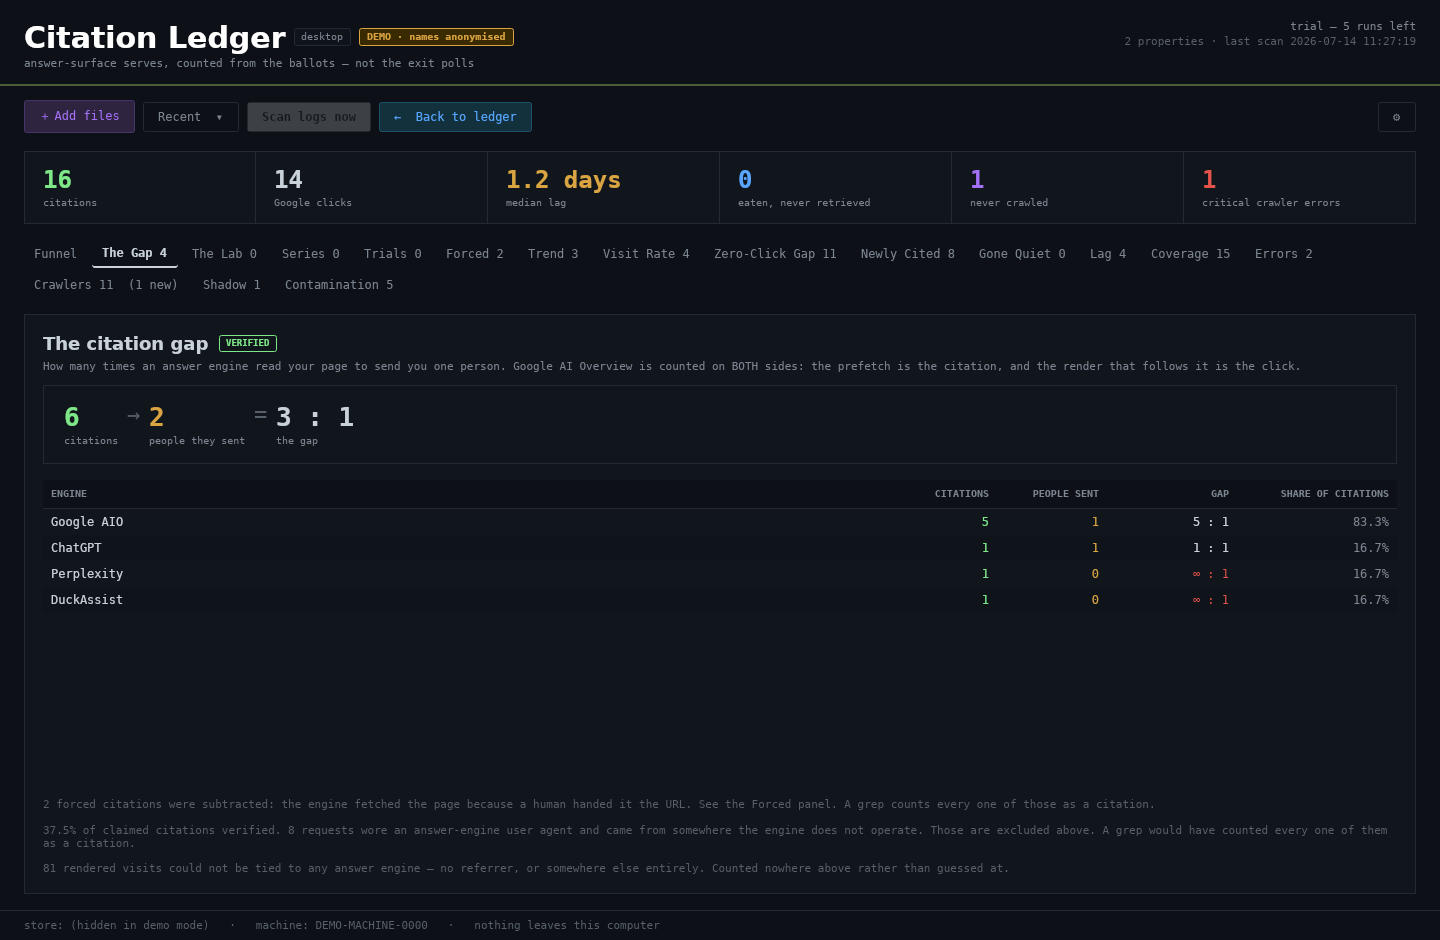
Task: Switch to Trials 0 tab
Action: [x=393, y=254]
